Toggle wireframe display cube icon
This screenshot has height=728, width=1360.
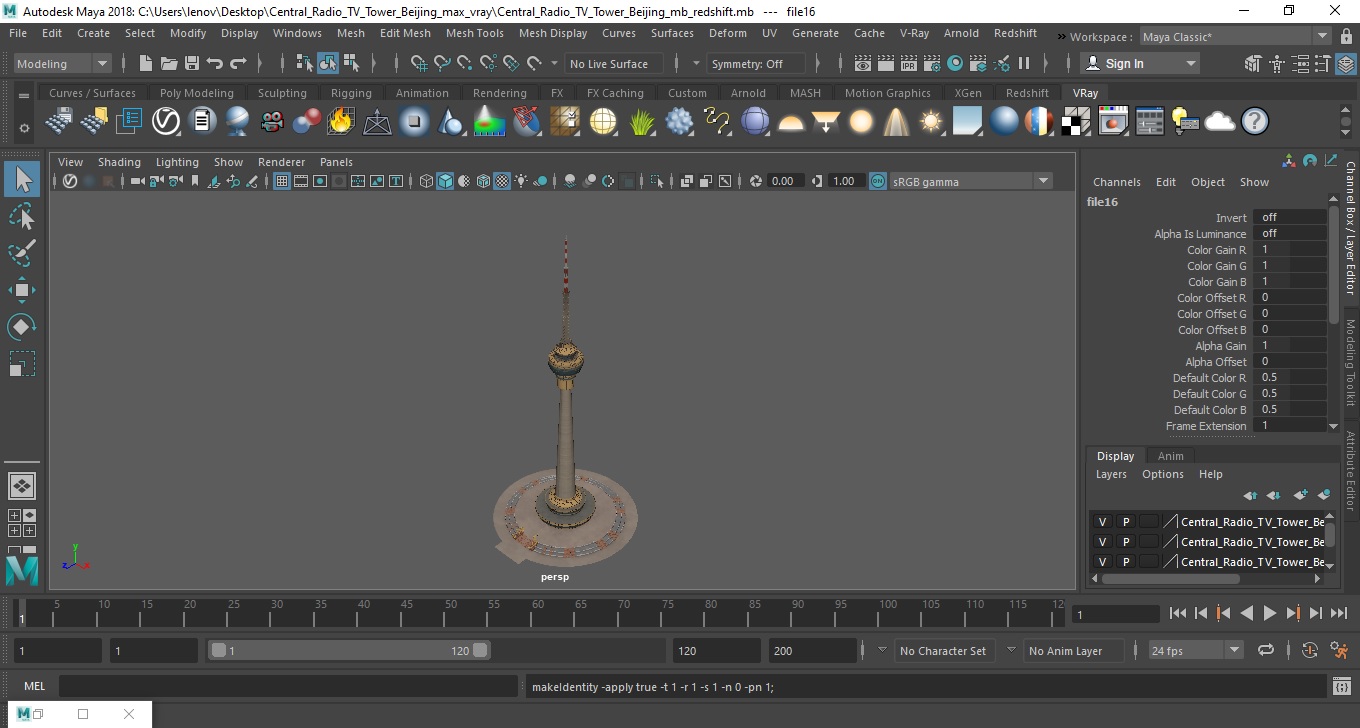(x=427, y=181)
